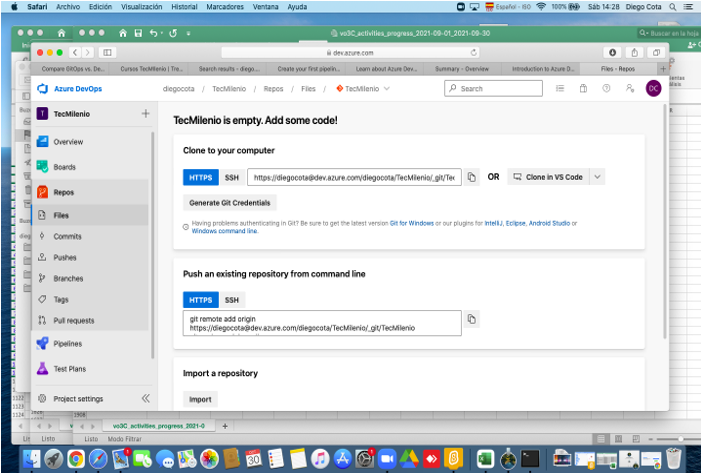Open the marketplace bag icon in header

pos(583,89)
